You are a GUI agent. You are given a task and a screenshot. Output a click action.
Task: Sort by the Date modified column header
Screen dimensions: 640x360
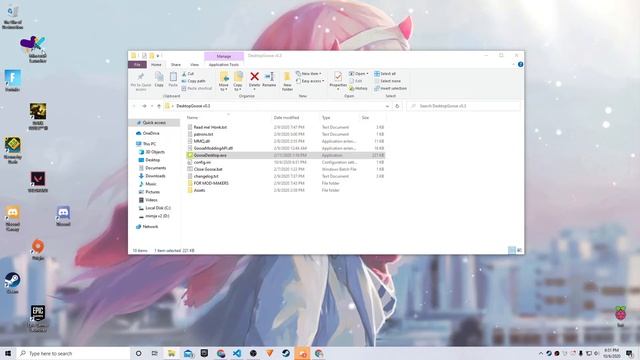click(286, 118)
